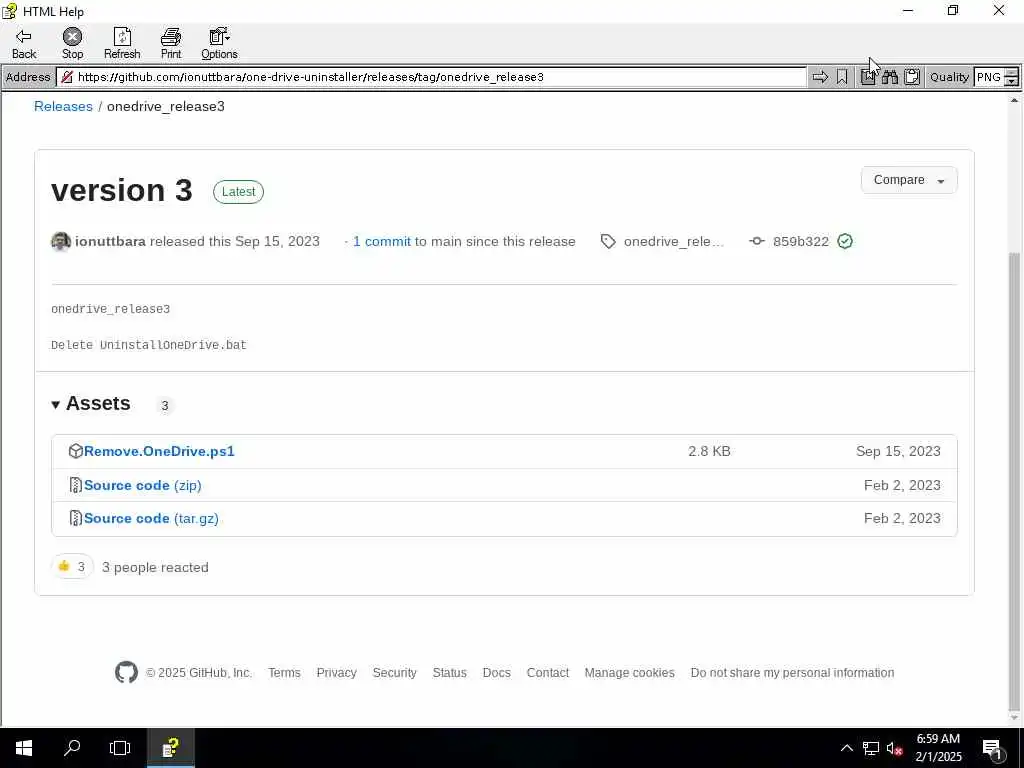Click the insecure-page icon in address field
This screenshot has height=768, width=1024.
tap(67, 77)
